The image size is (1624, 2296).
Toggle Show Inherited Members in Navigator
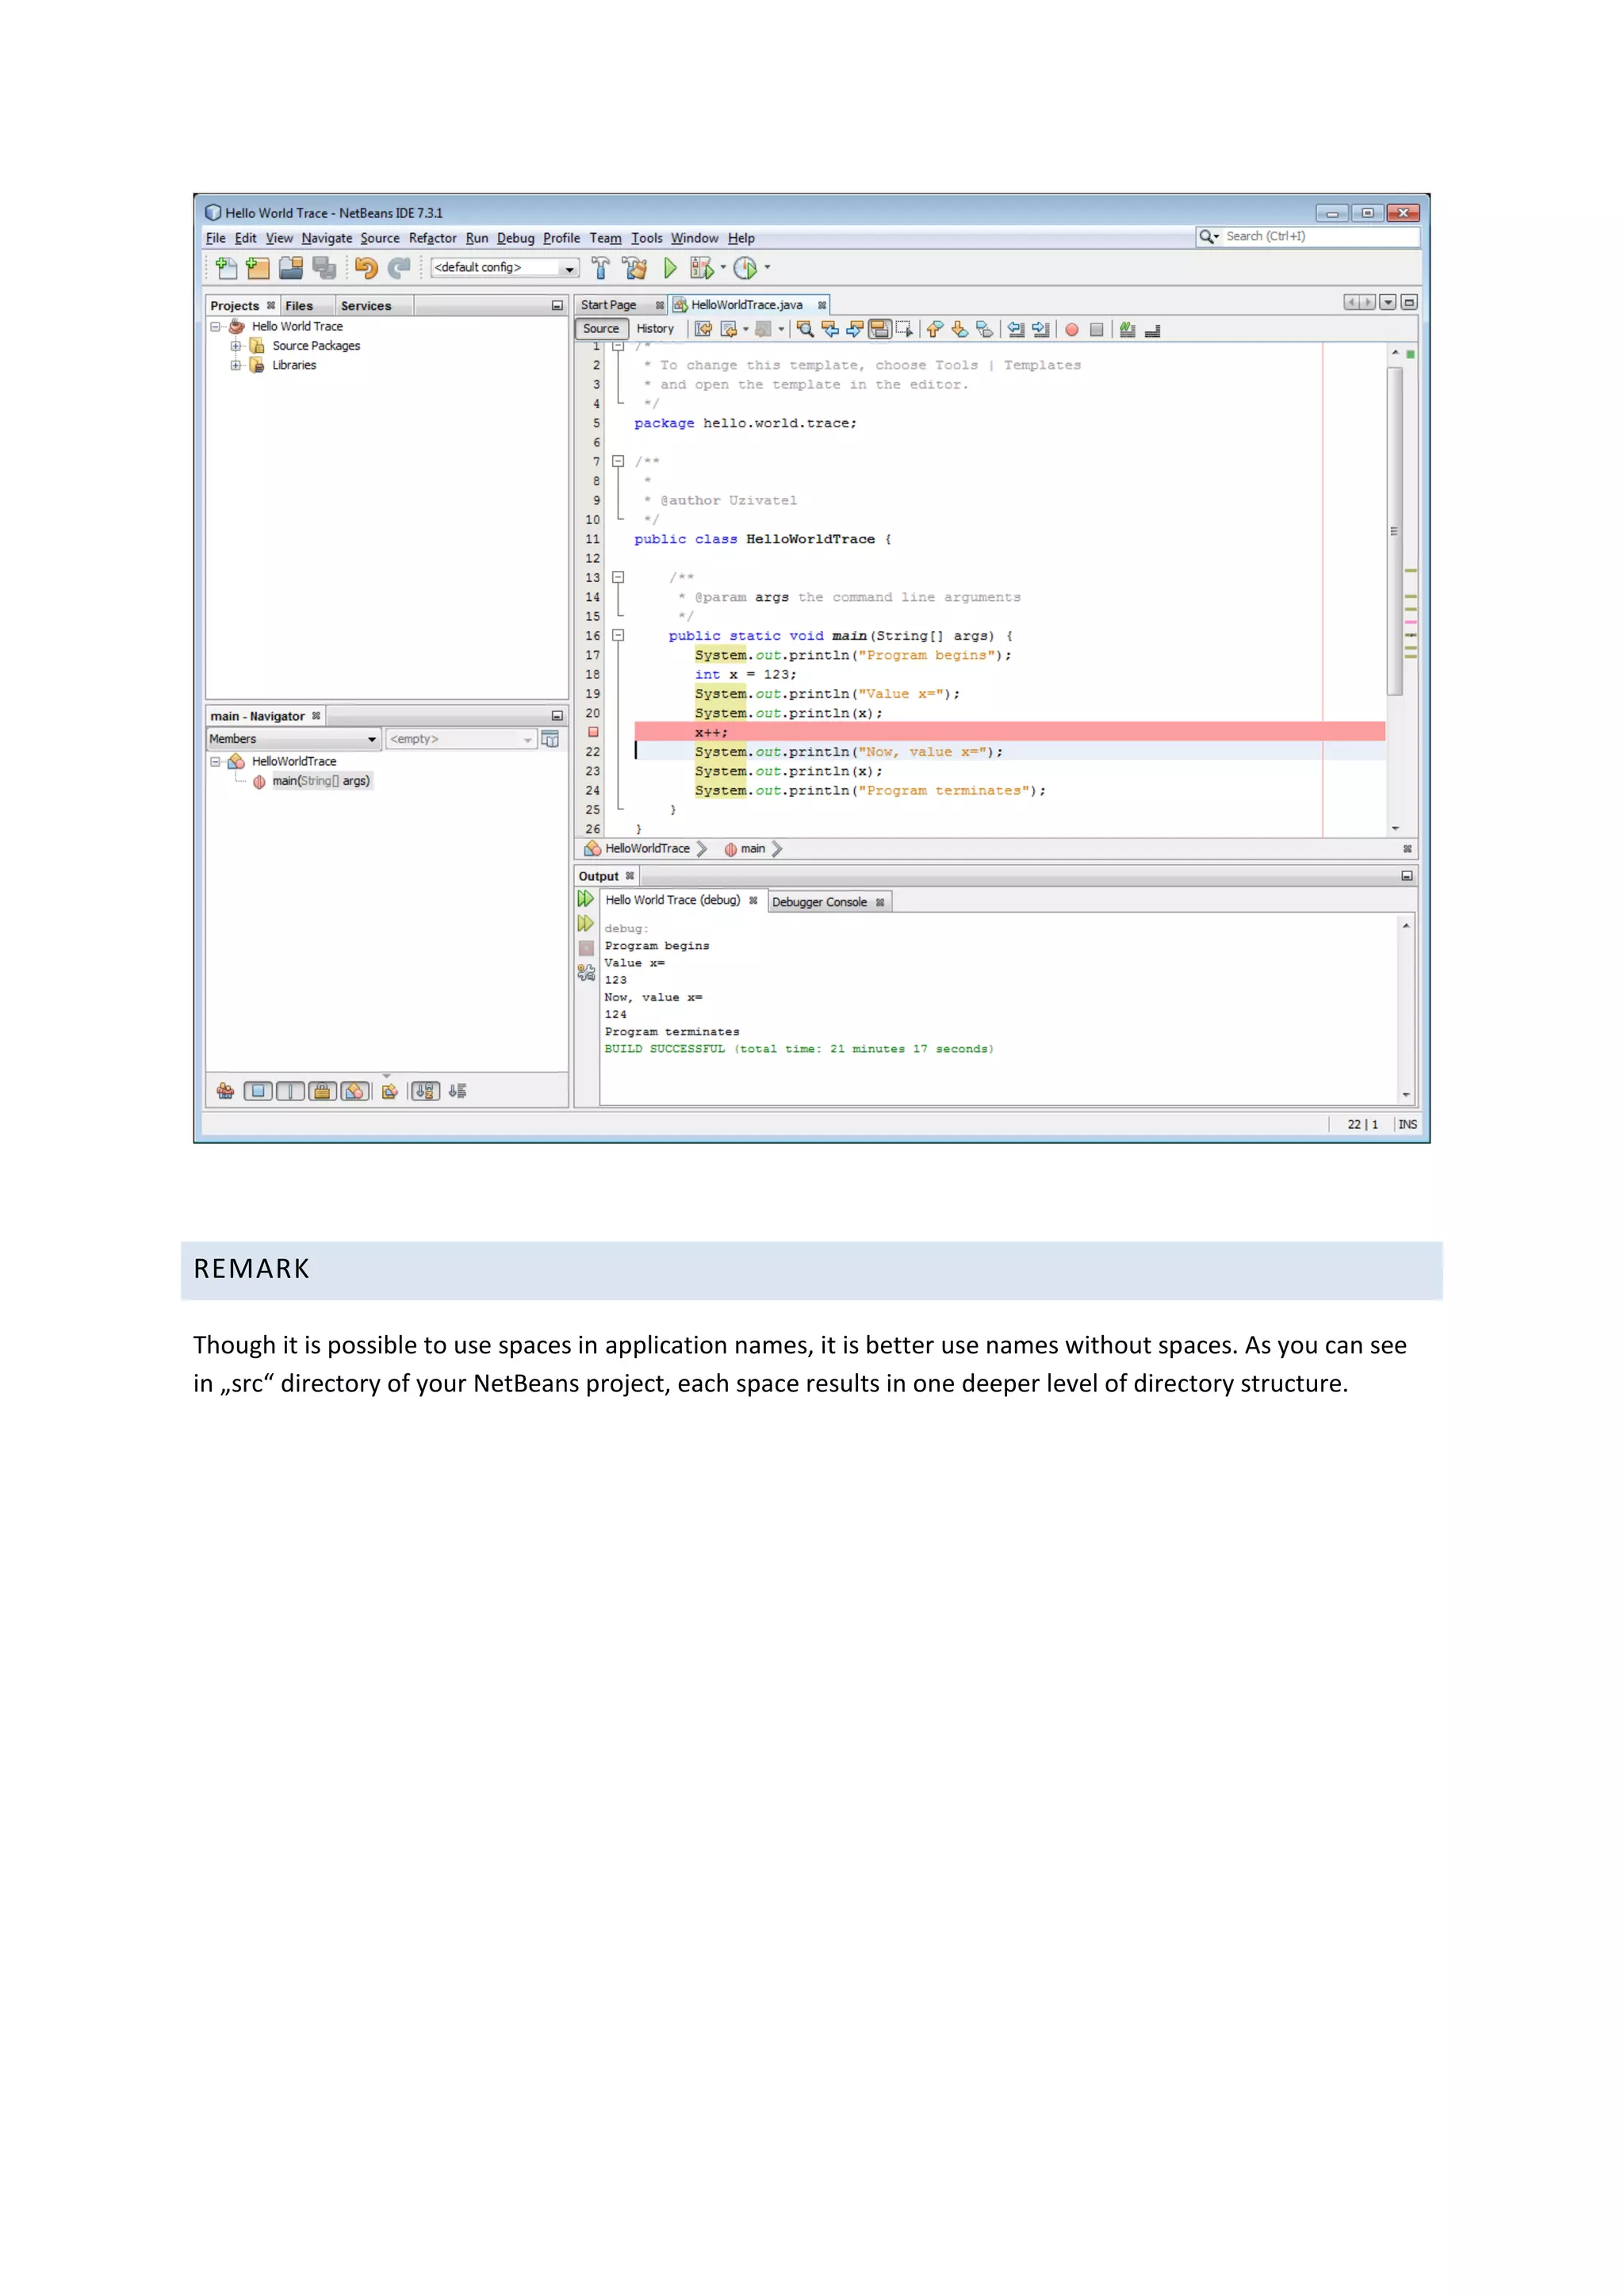[226, 1091]
